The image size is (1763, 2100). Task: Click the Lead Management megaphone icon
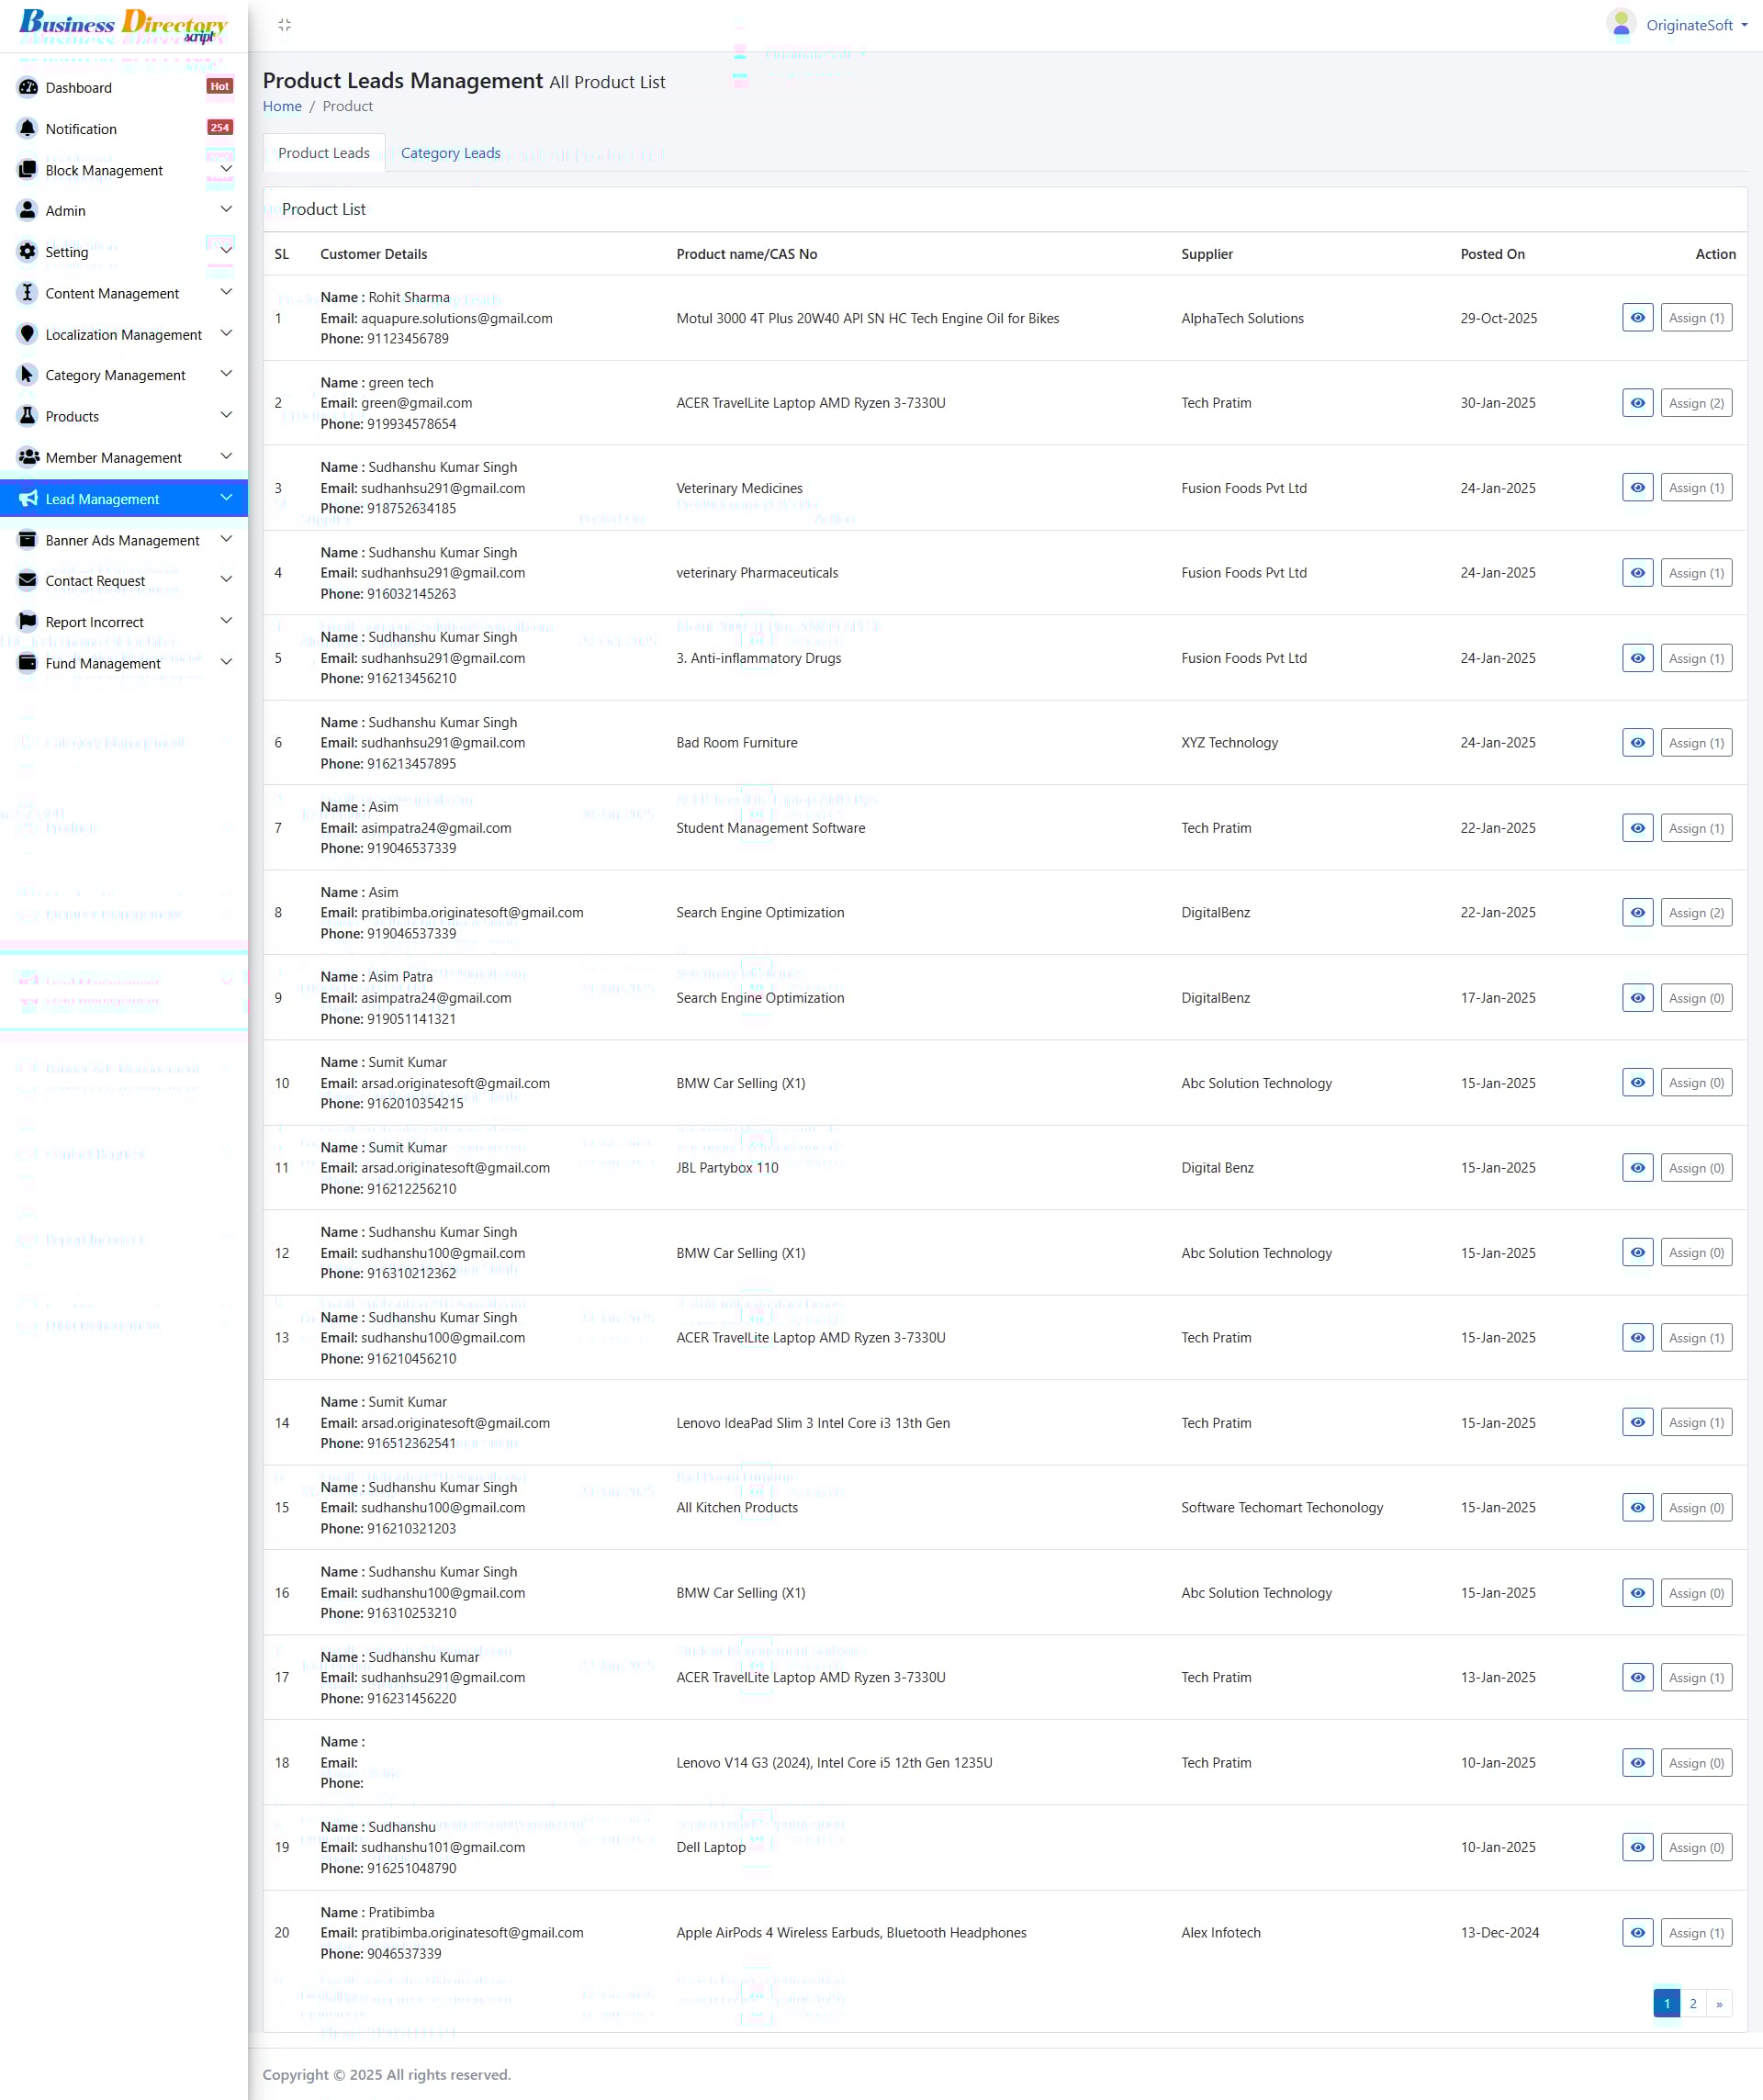(x=28, y=499)
